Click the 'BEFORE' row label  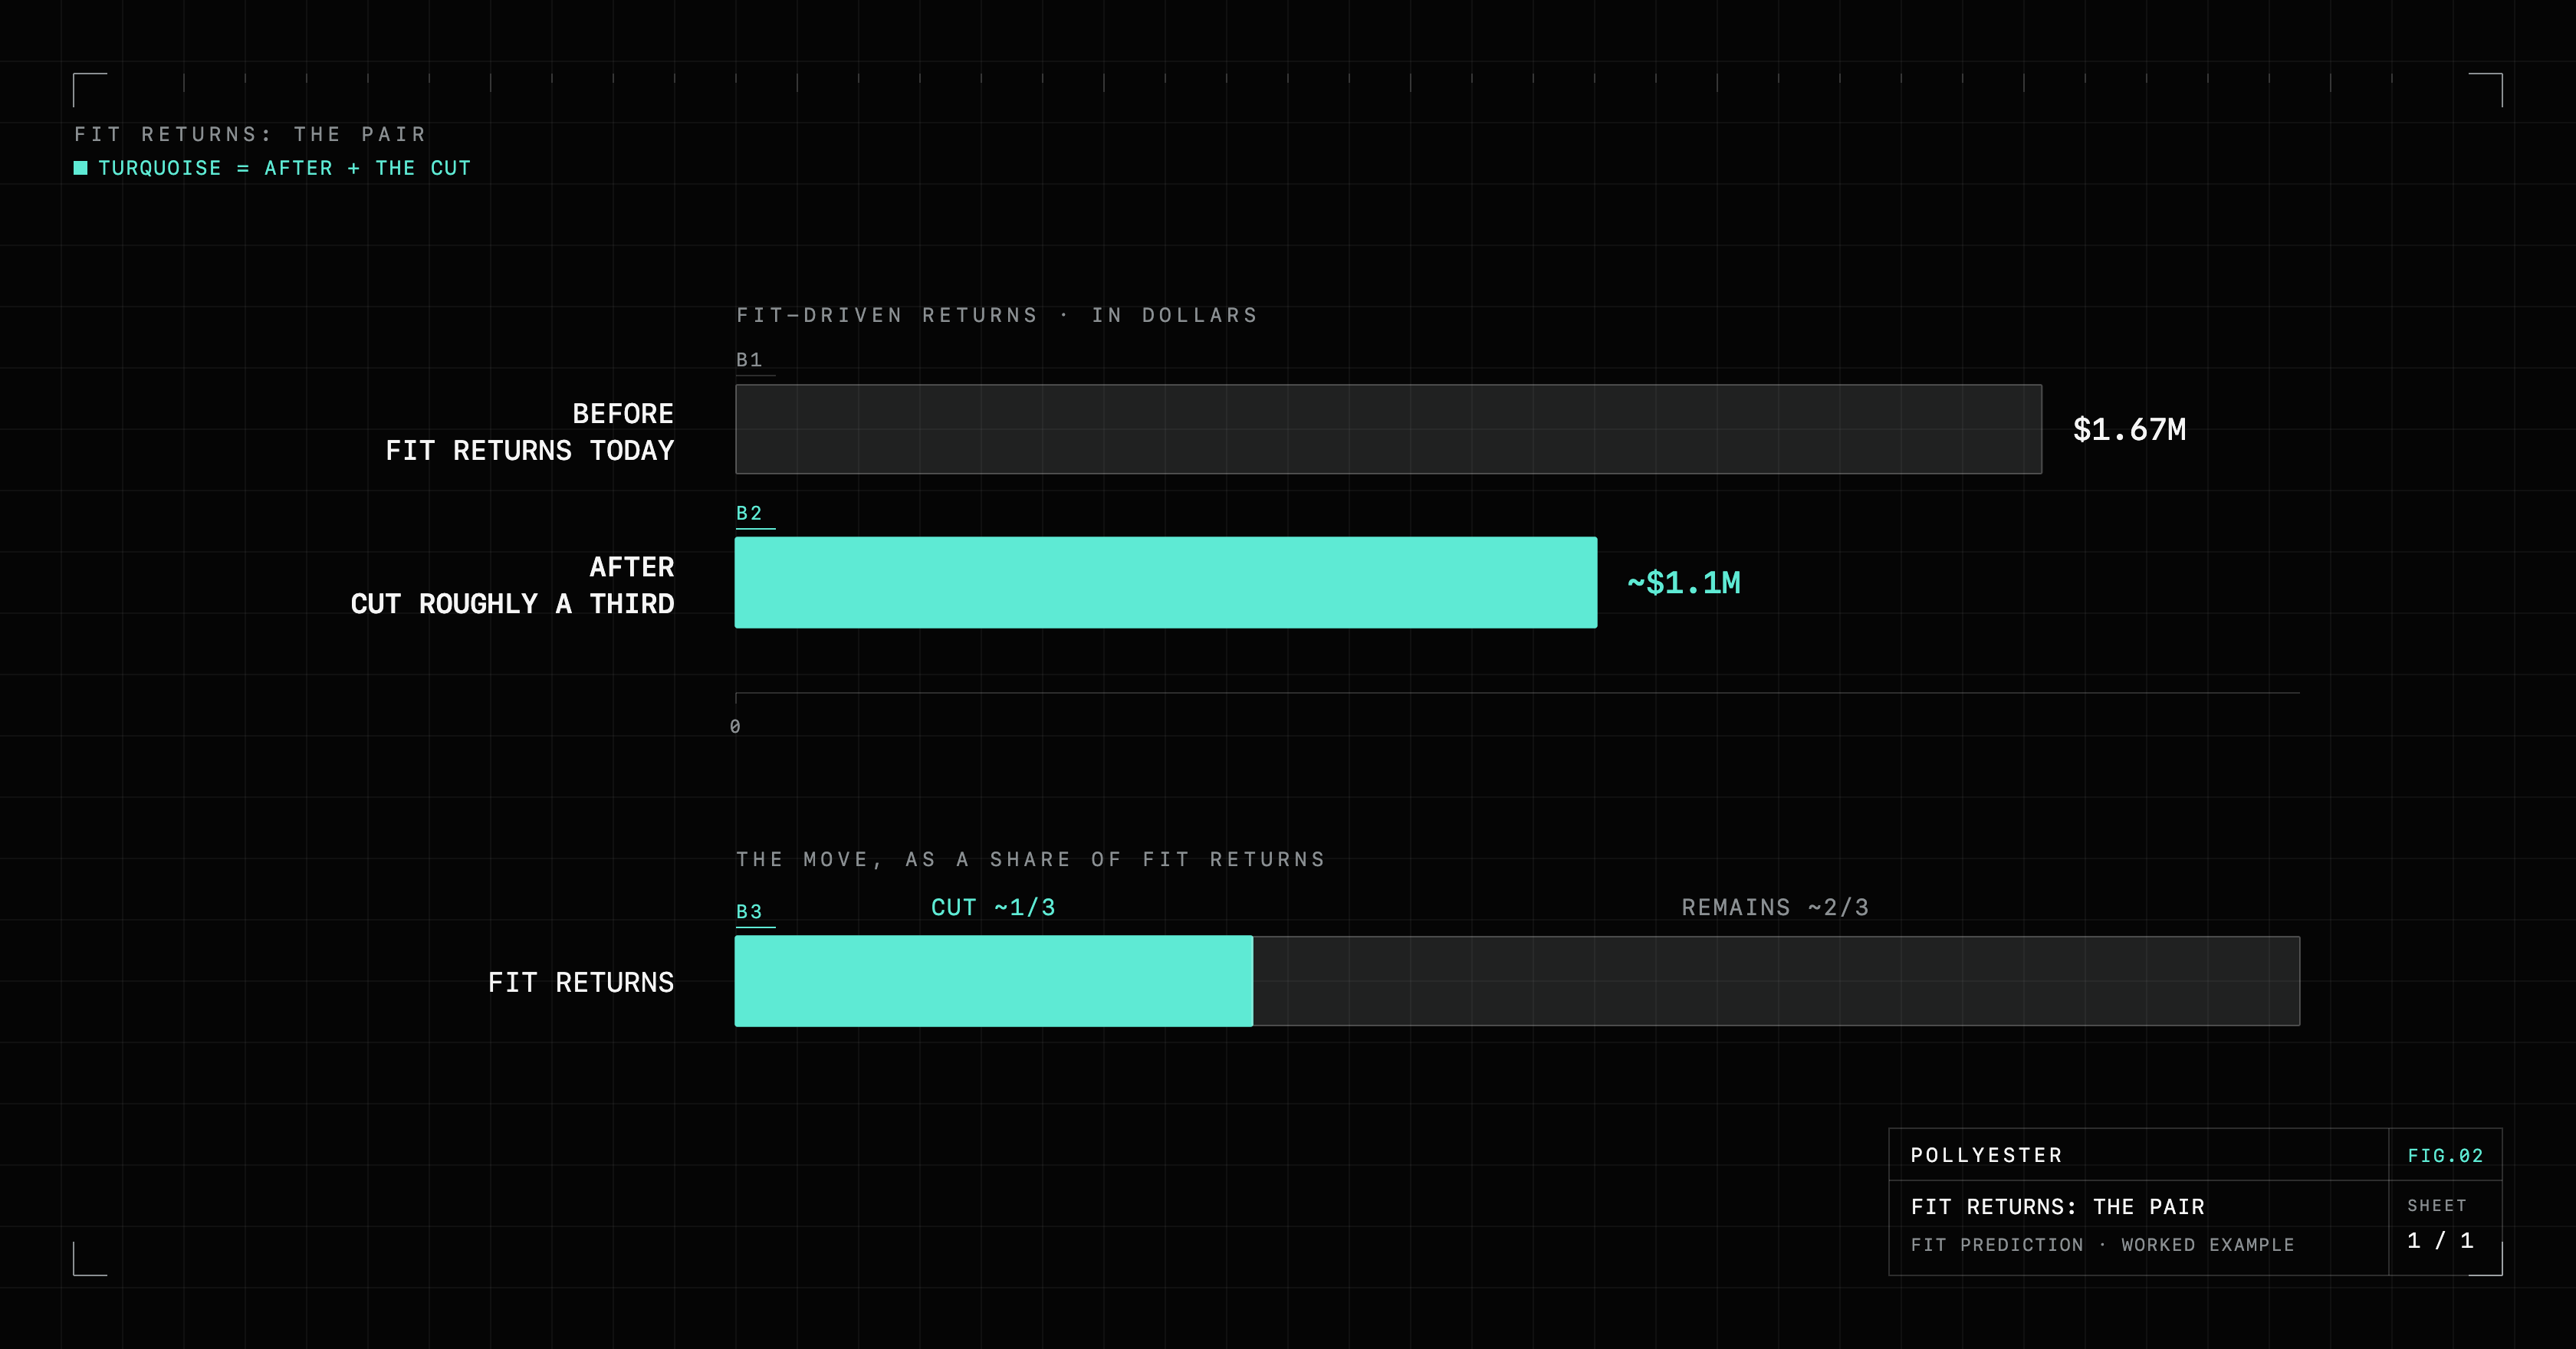(623, 413)
